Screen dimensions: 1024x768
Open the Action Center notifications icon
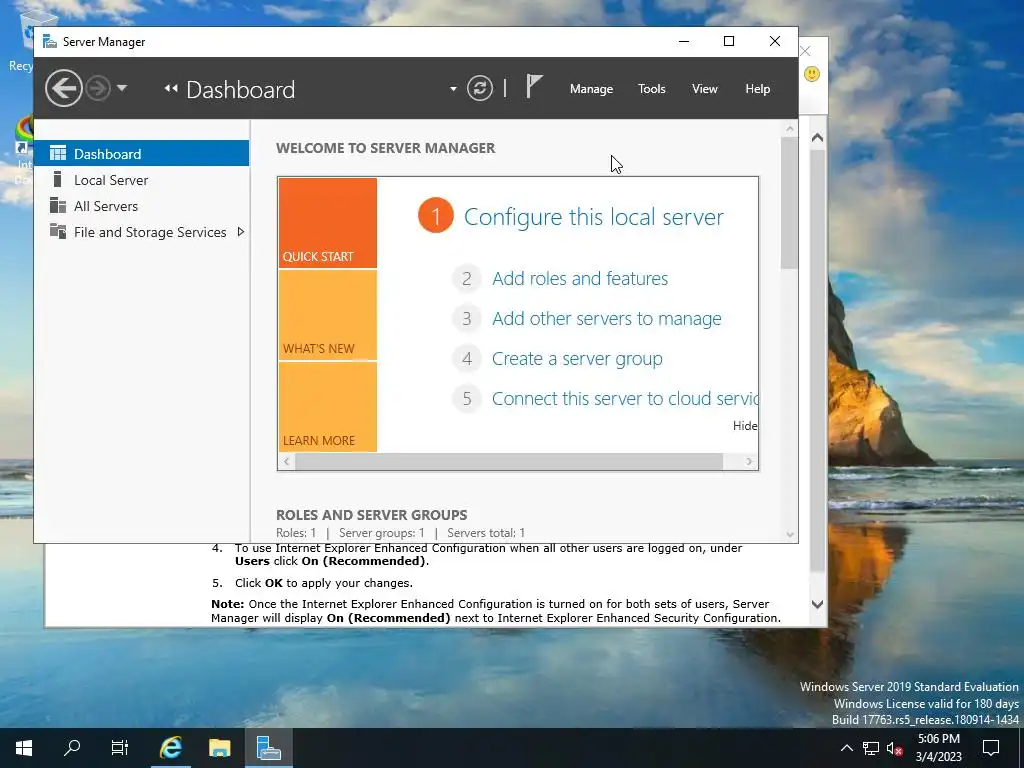pyautogui.click(x=991, y=748)
